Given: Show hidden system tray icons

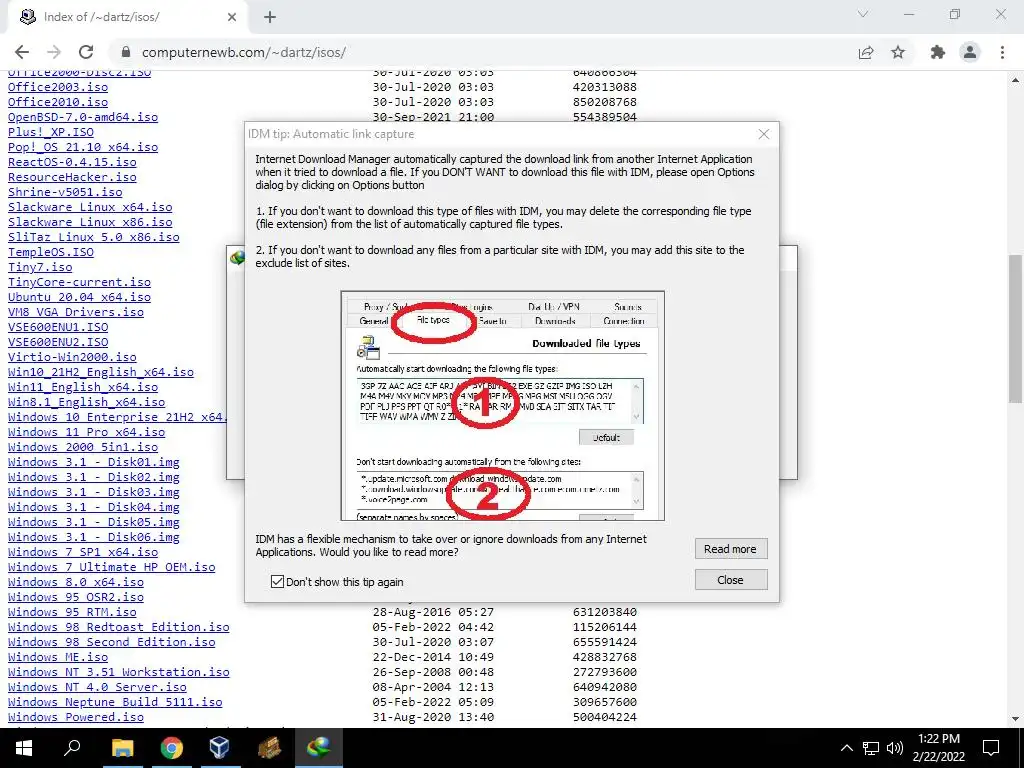Looking at the screenshot, I should pyautogui.click(x=846, y=748).
